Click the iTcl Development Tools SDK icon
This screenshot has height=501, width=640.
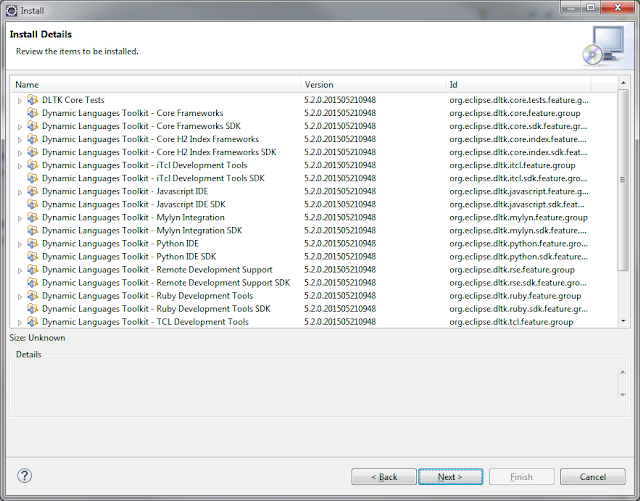click(x=33, y=178)
